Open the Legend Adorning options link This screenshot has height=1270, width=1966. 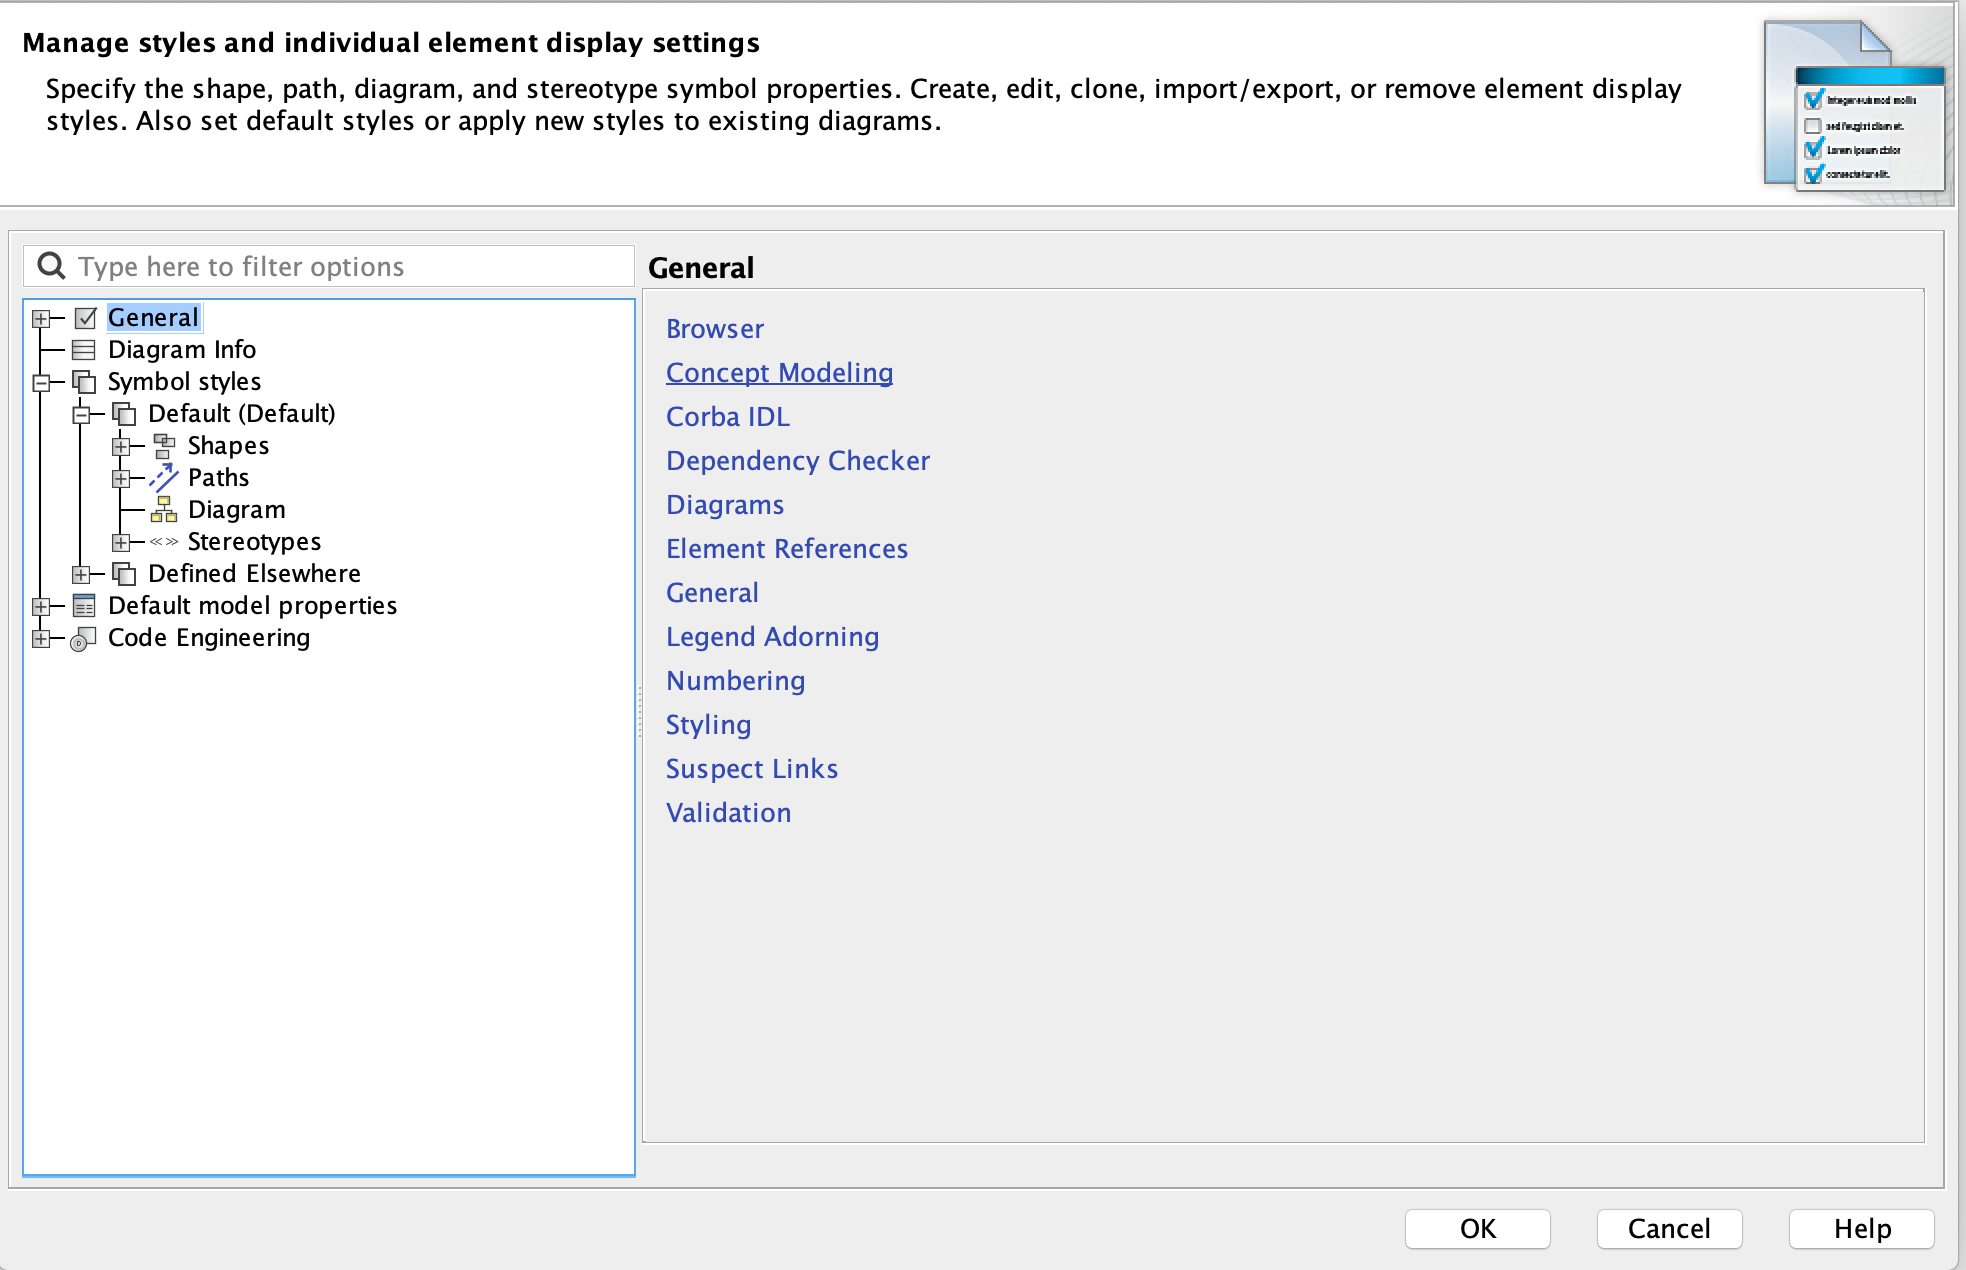(772, 637)
